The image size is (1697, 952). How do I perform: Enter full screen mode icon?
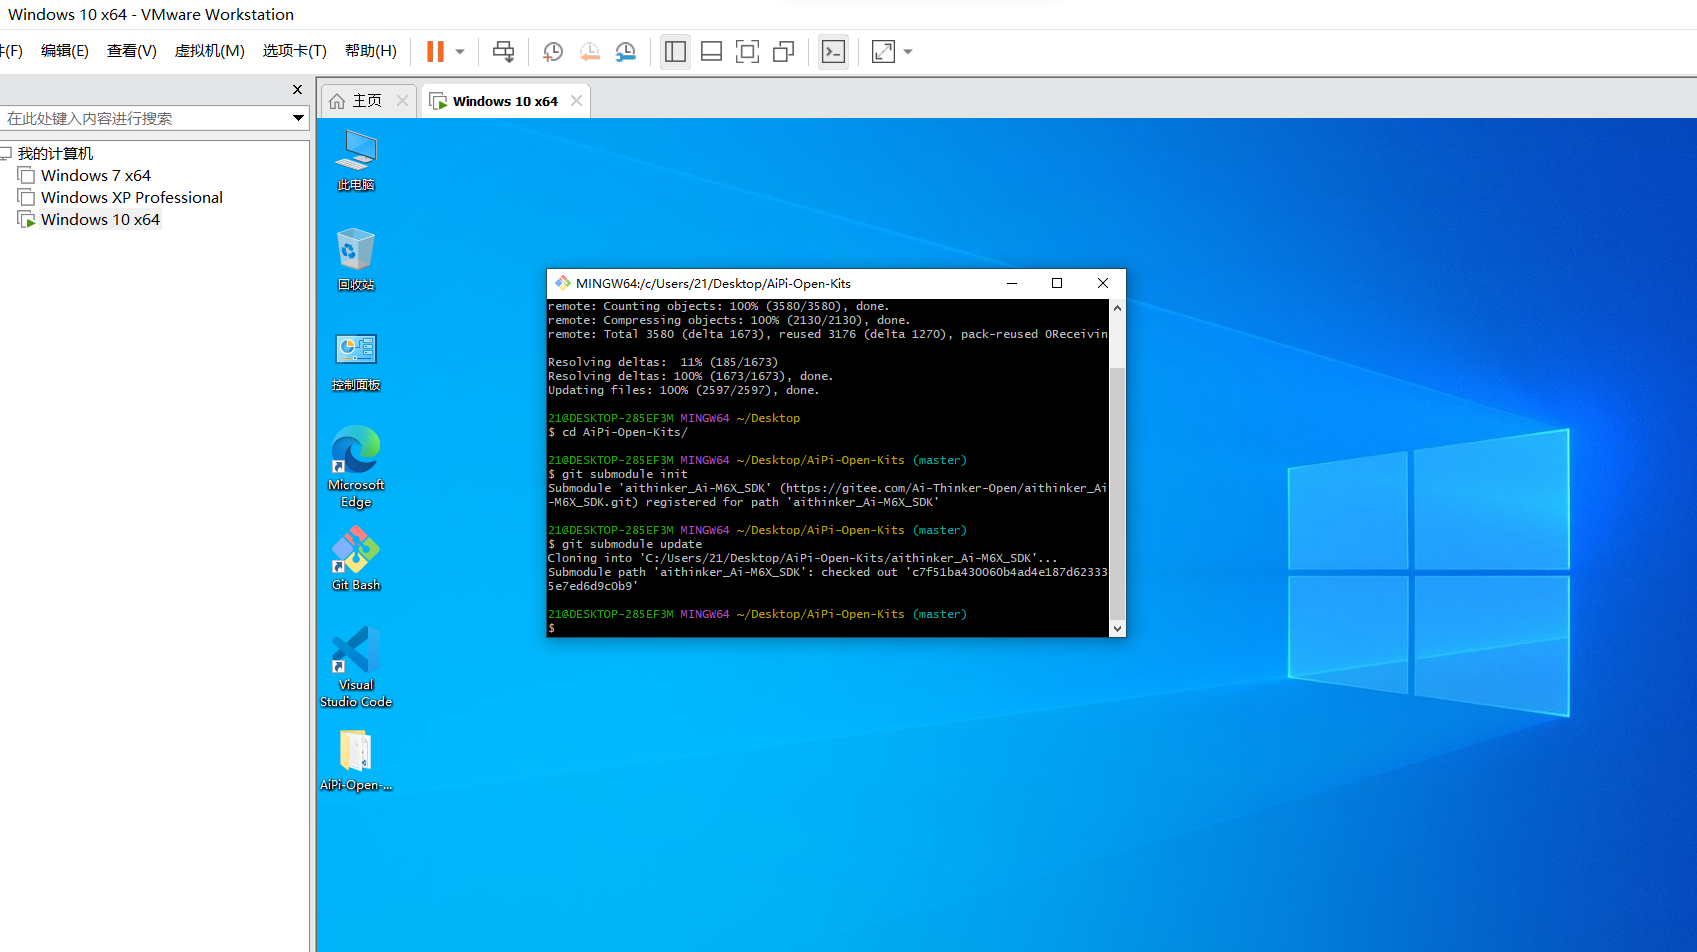748,51
